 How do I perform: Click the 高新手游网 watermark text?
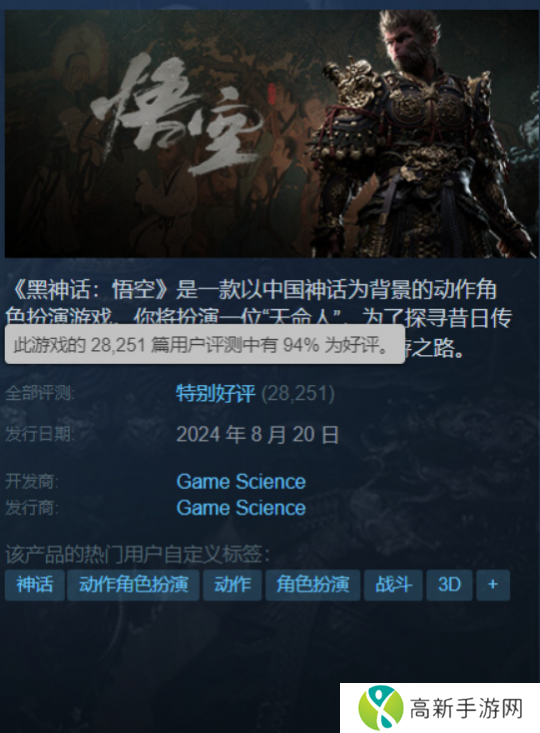click(466, 709)
